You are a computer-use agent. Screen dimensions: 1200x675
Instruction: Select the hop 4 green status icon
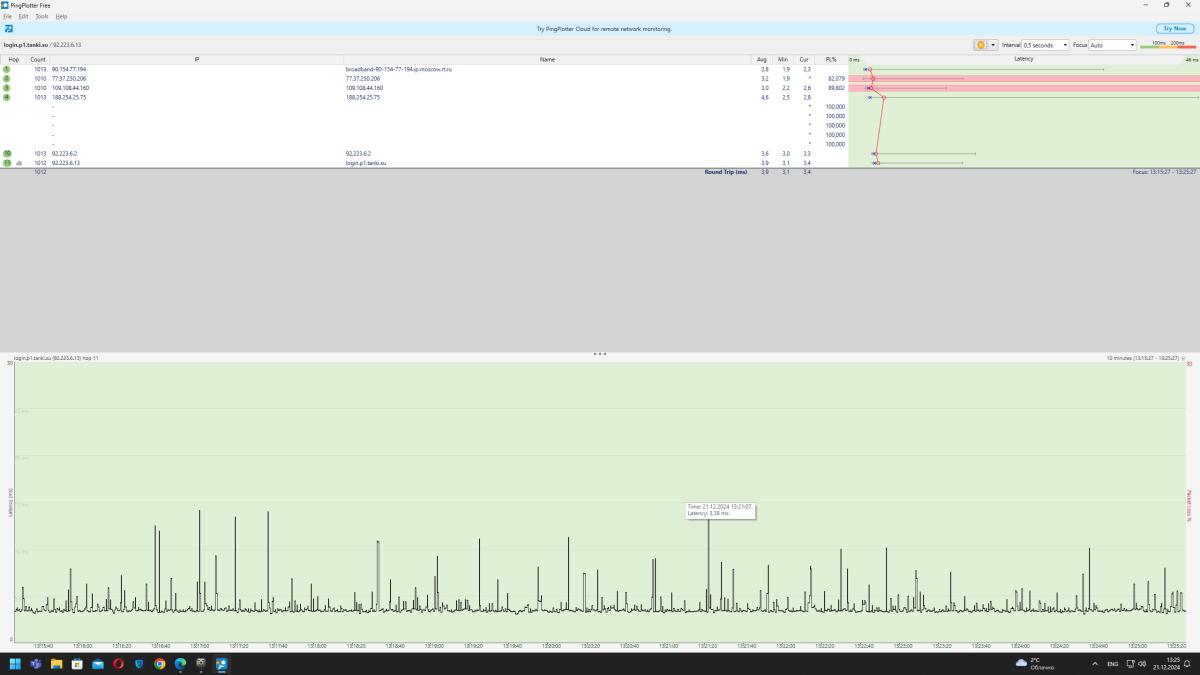click(x=7, y=97)
